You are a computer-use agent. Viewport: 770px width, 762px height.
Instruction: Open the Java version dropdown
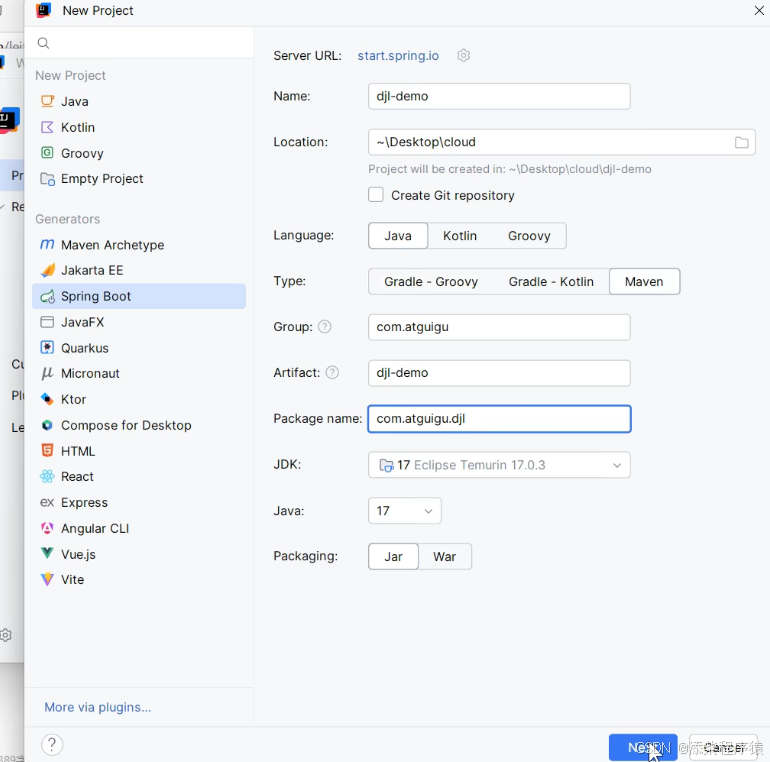[405, 511]
